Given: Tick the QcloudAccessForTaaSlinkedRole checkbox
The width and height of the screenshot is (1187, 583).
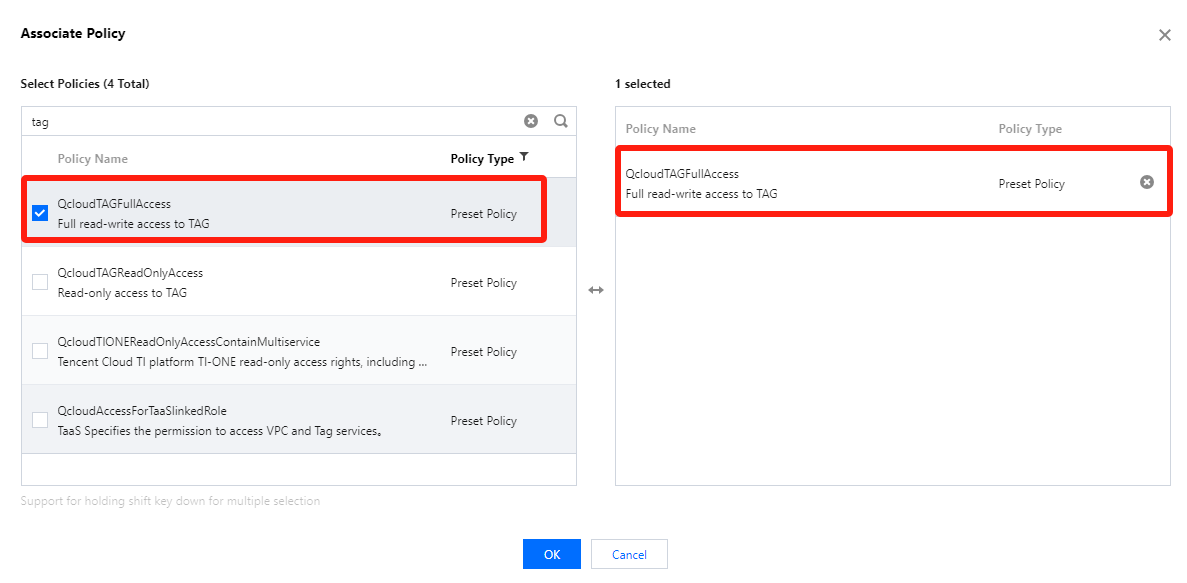Looking at the screenshot, I should pos(40,420).
